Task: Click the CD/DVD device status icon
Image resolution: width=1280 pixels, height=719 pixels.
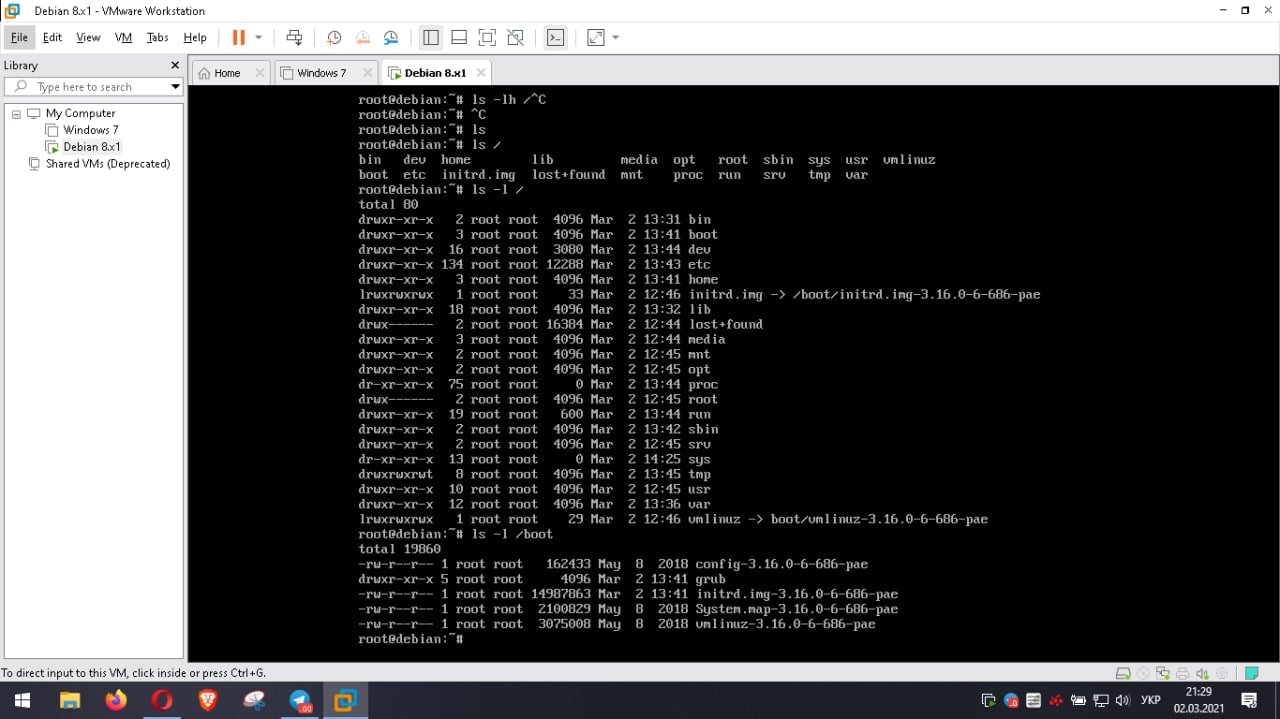Action: (1143, 673)
